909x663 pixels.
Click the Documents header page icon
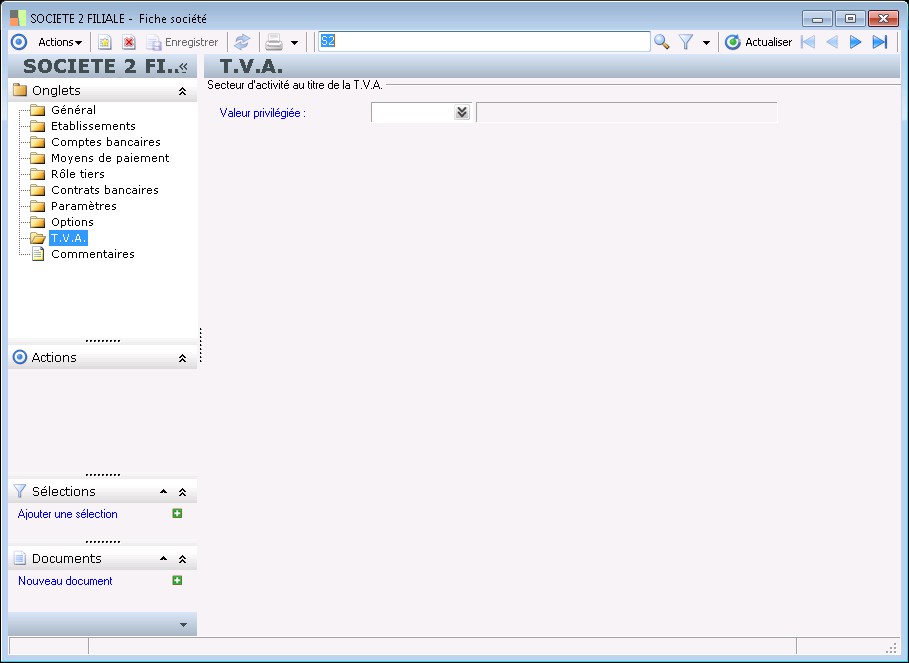pos(20,558)
